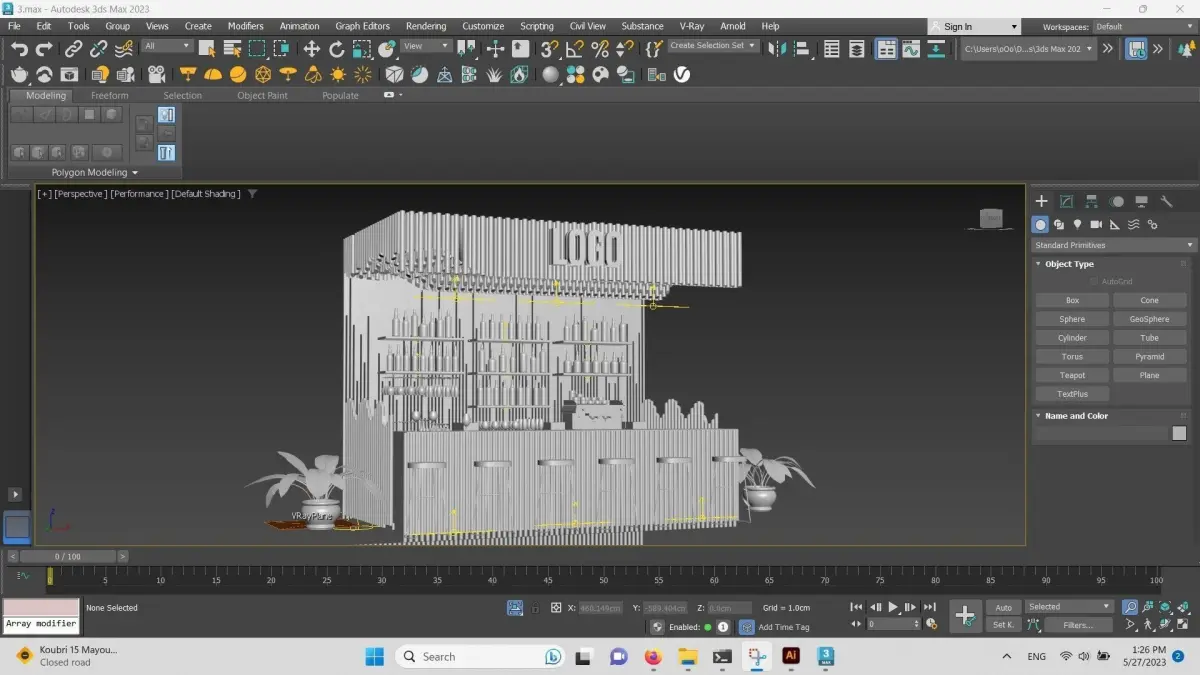Click Bind to Space Warp icon
Screen dimensions: 1200x675
pyautogui.click(x=123, y=48)
